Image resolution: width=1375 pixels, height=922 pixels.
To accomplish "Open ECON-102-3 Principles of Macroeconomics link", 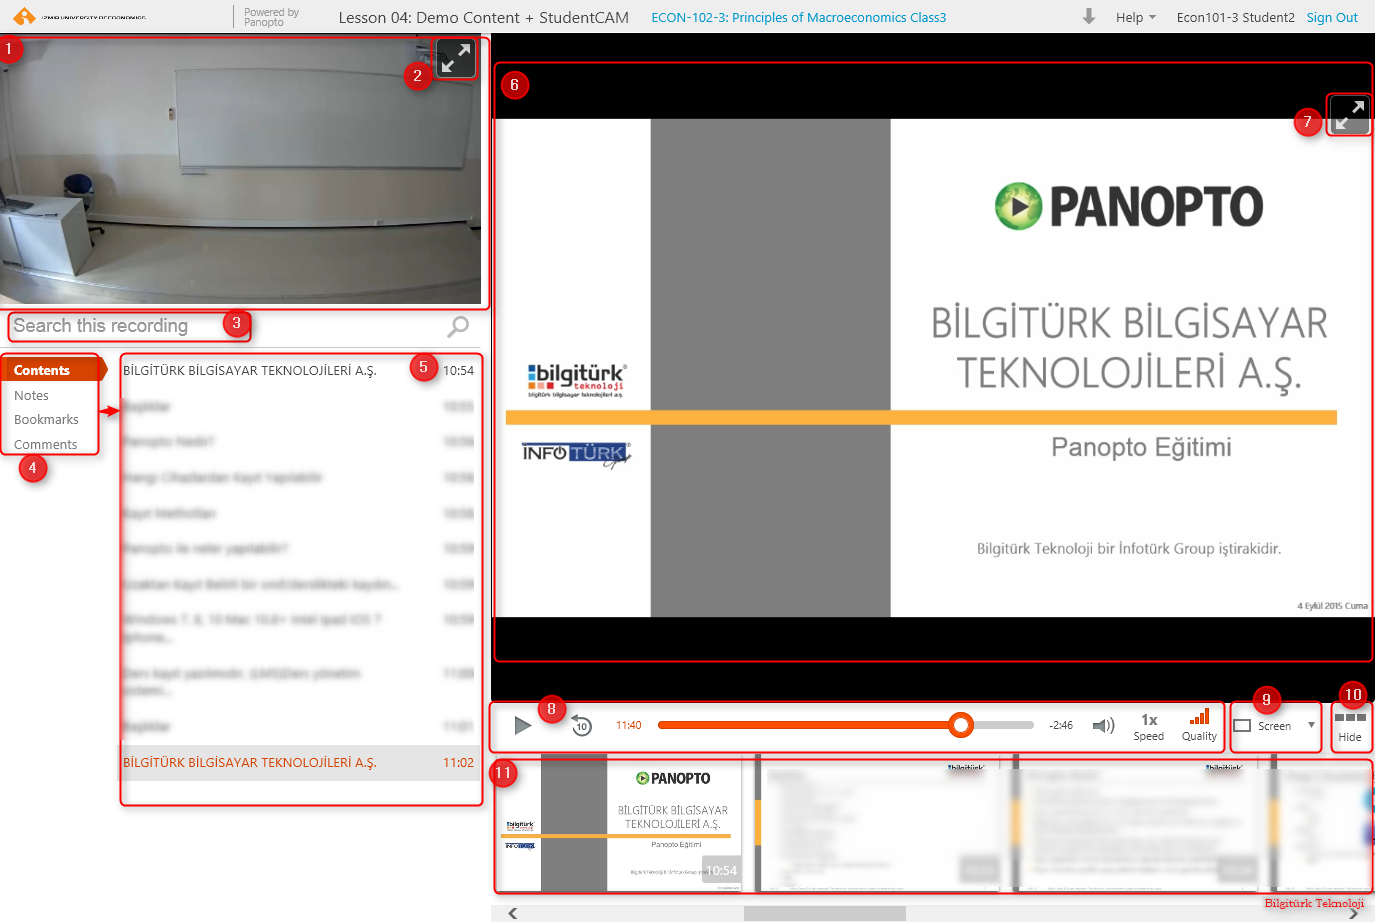I will click(x=798, y=17).
